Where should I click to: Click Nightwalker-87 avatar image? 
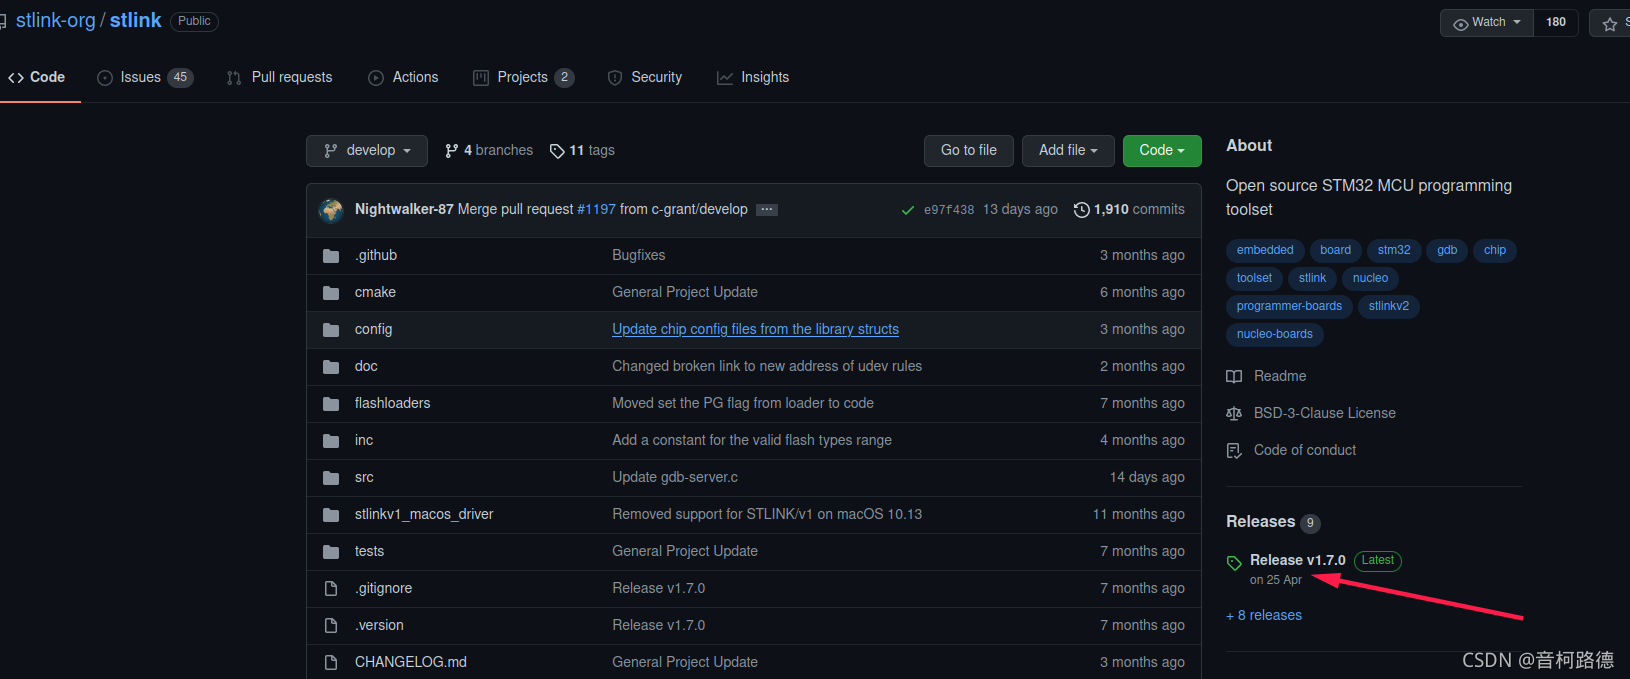click(x=331, y=210)
